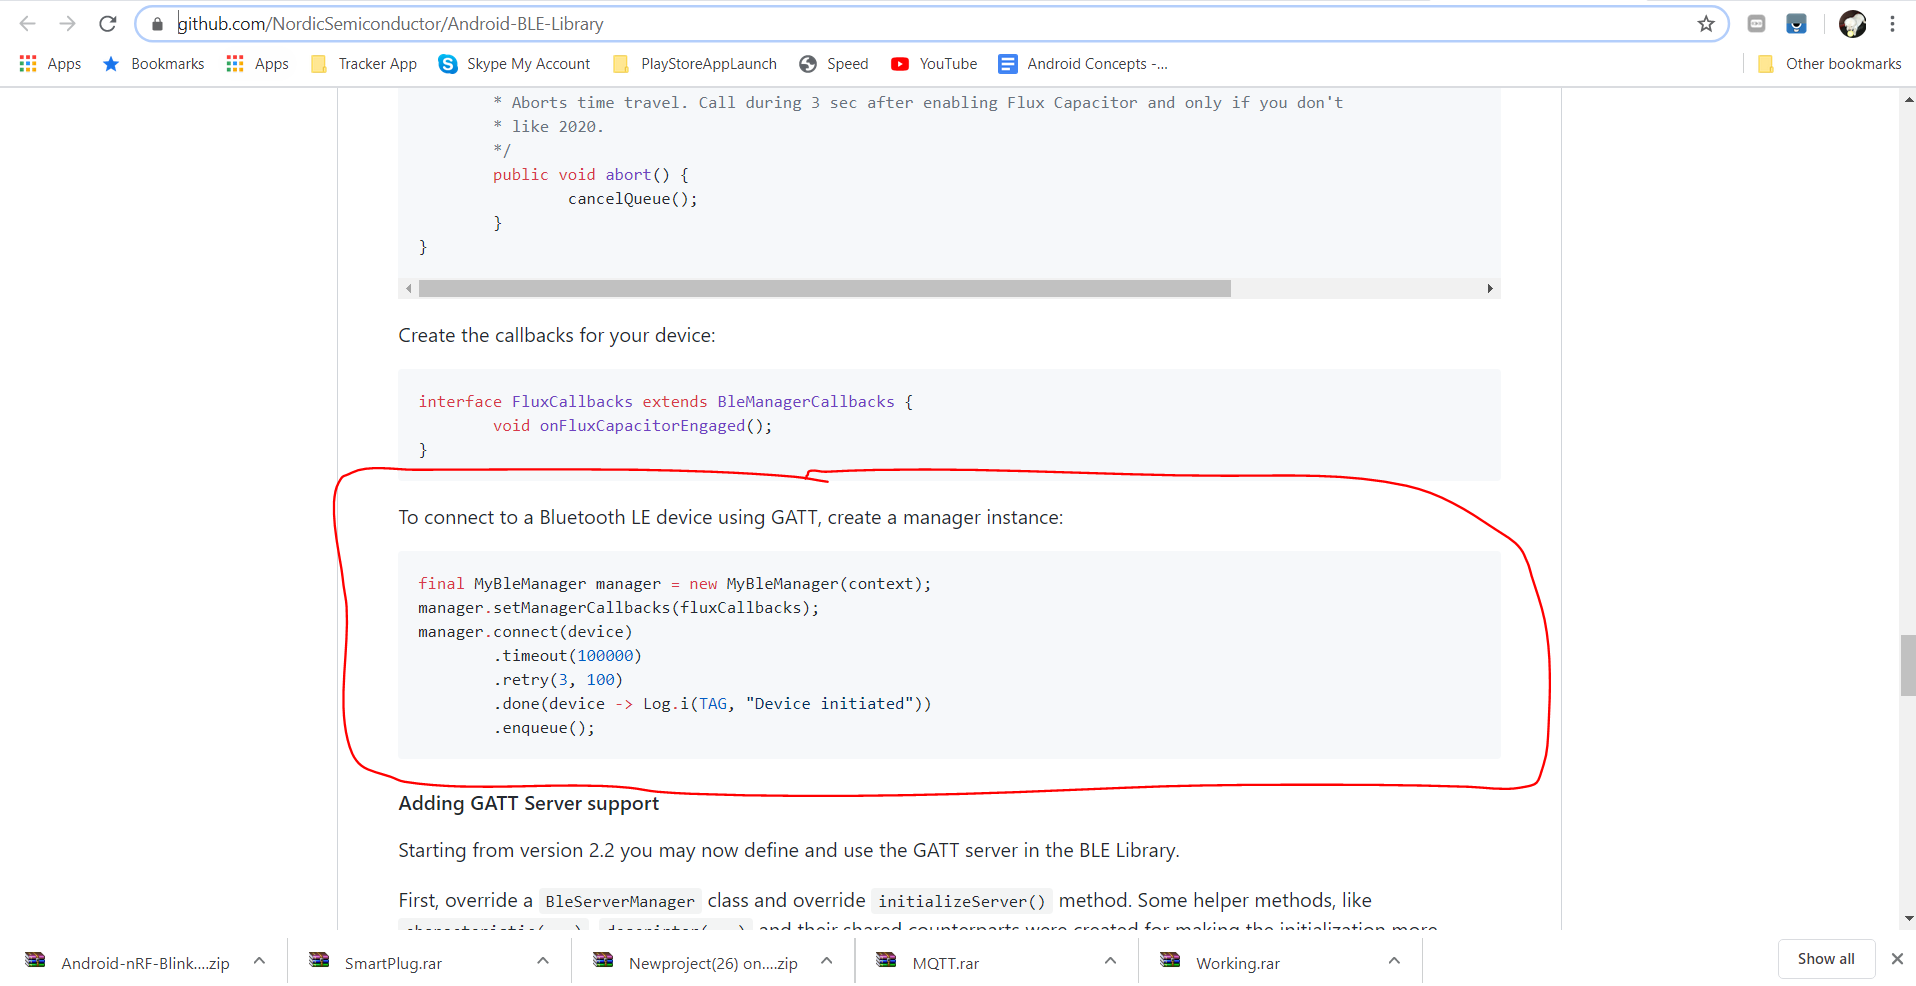Expand the Working.rar download options
This screenshot has width=1916, height=986.
[1394, 961]
